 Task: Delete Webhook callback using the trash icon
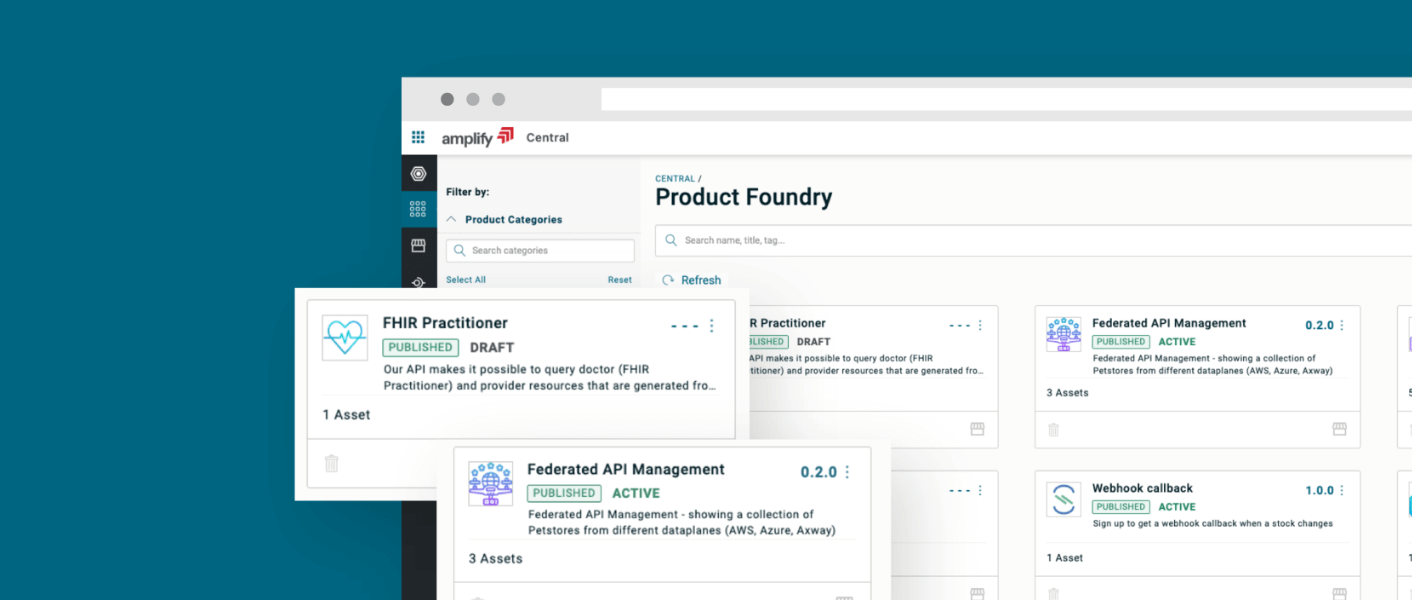coord(1053,594)
